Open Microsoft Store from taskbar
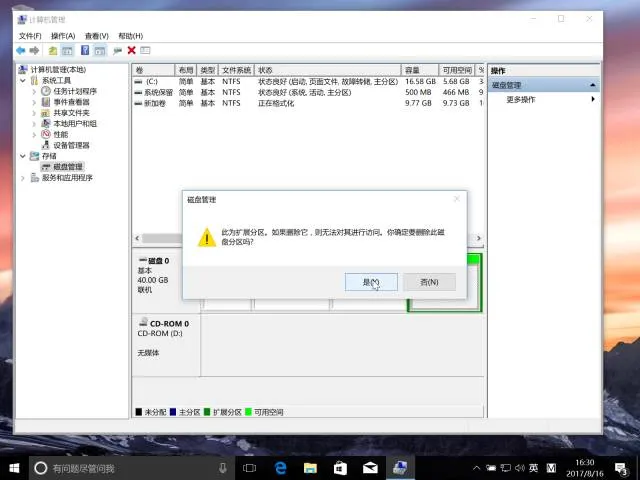Viewport: 640px width, 480px height. [340, 468]
